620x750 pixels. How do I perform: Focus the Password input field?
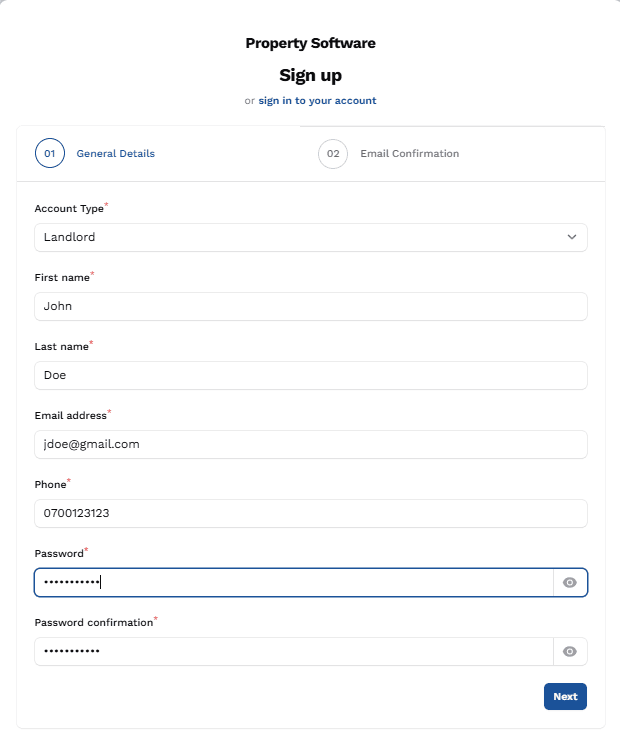[293, 582]
